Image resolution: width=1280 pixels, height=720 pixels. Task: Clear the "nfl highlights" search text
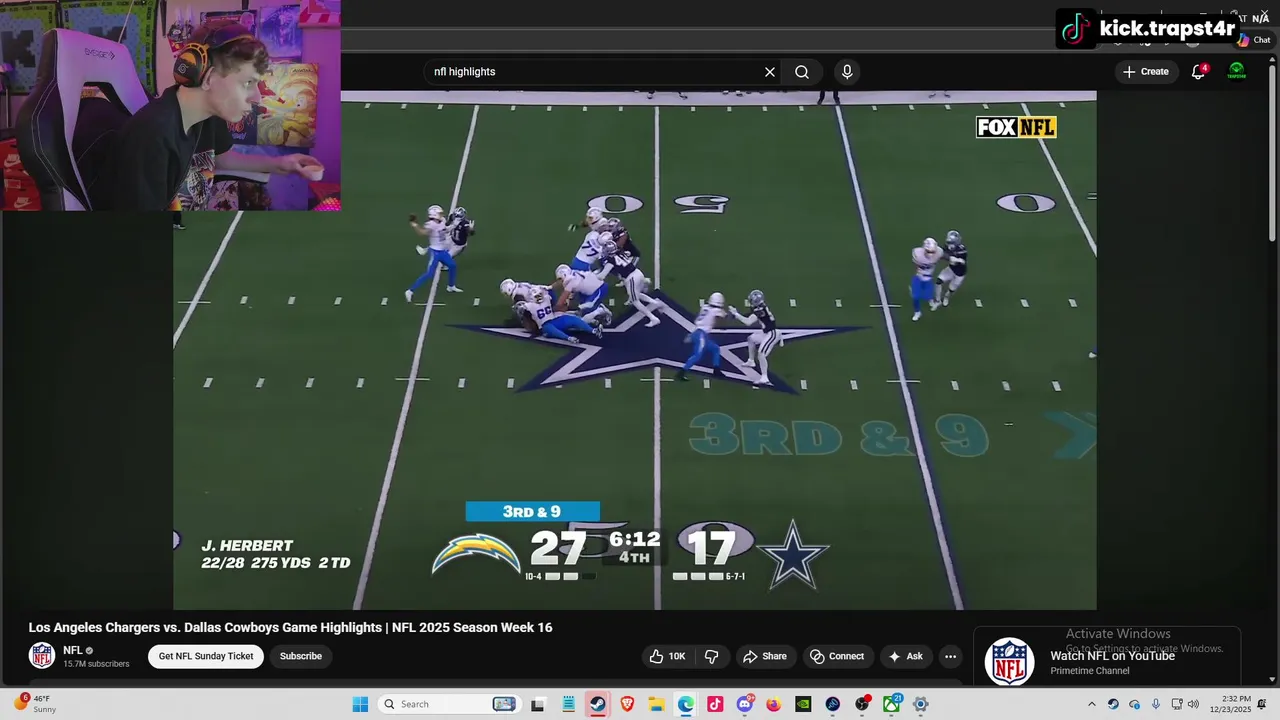(x=770, y=72)
